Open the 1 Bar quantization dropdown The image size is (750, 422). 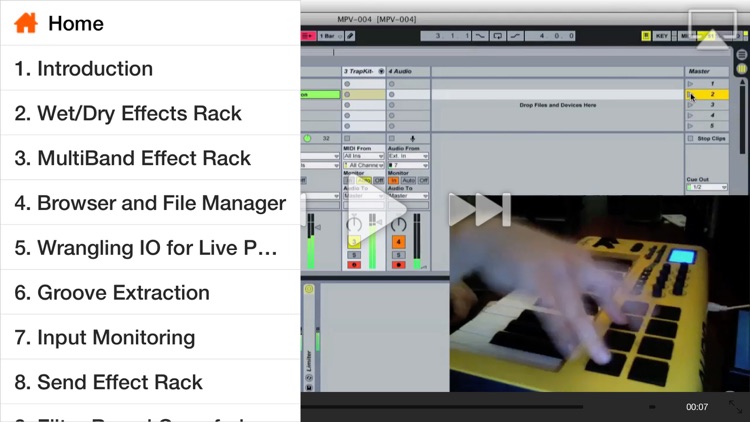coord(331,36)
